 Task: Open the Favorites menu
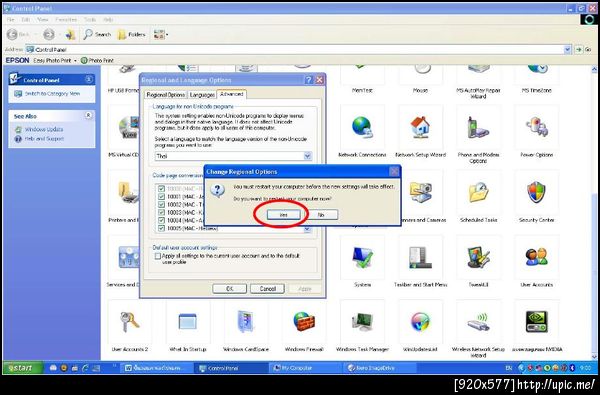click(66, 19)
